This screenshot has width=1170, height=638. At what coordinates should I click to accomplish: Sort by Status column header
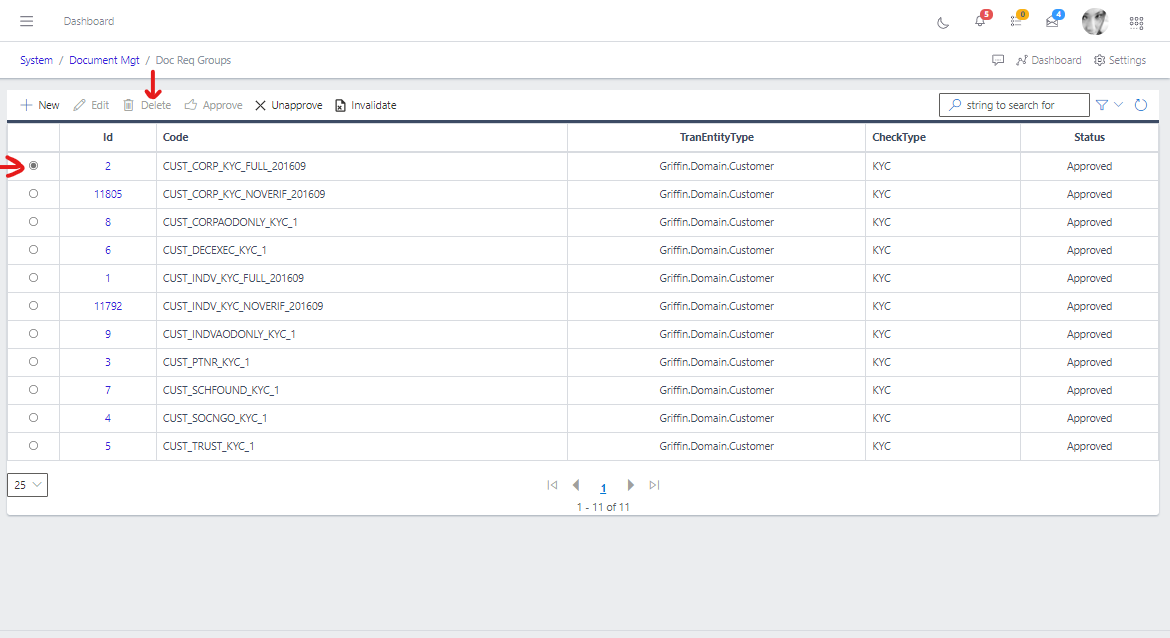1089,137
